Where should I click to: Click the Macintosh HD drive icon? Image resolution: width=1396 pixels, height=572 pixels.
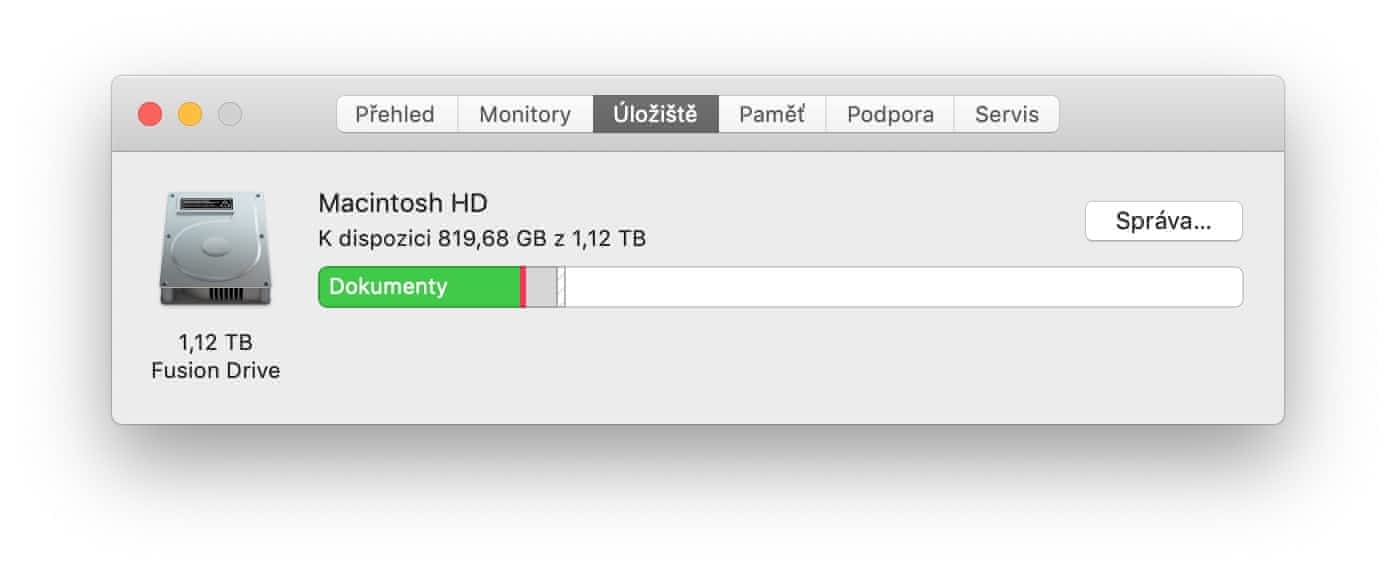pos(215,250)
